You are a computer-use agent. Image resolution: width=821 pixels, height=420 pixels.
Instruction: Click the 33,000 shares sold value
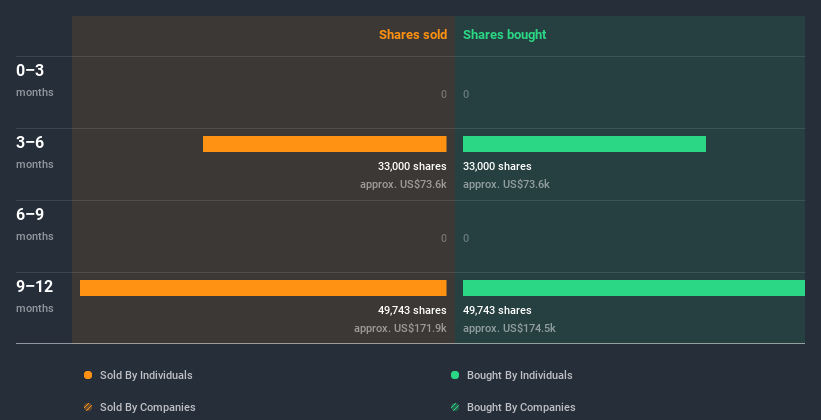412,167
